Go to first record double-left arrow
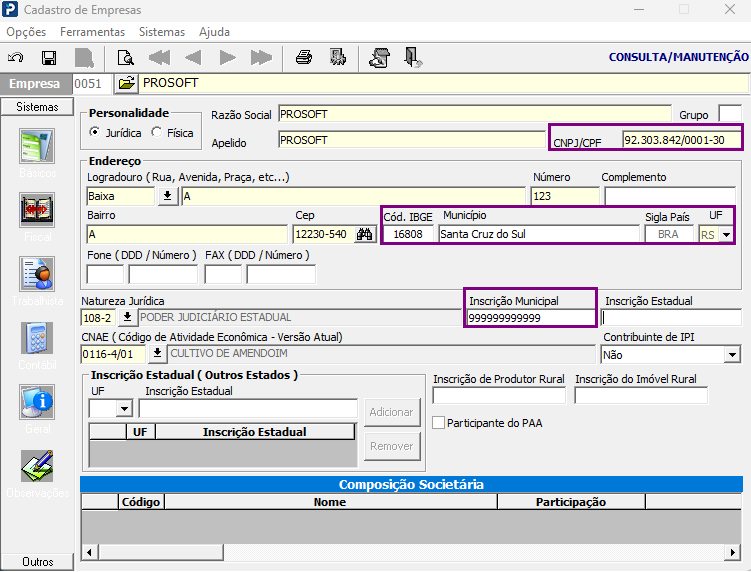 159,58
